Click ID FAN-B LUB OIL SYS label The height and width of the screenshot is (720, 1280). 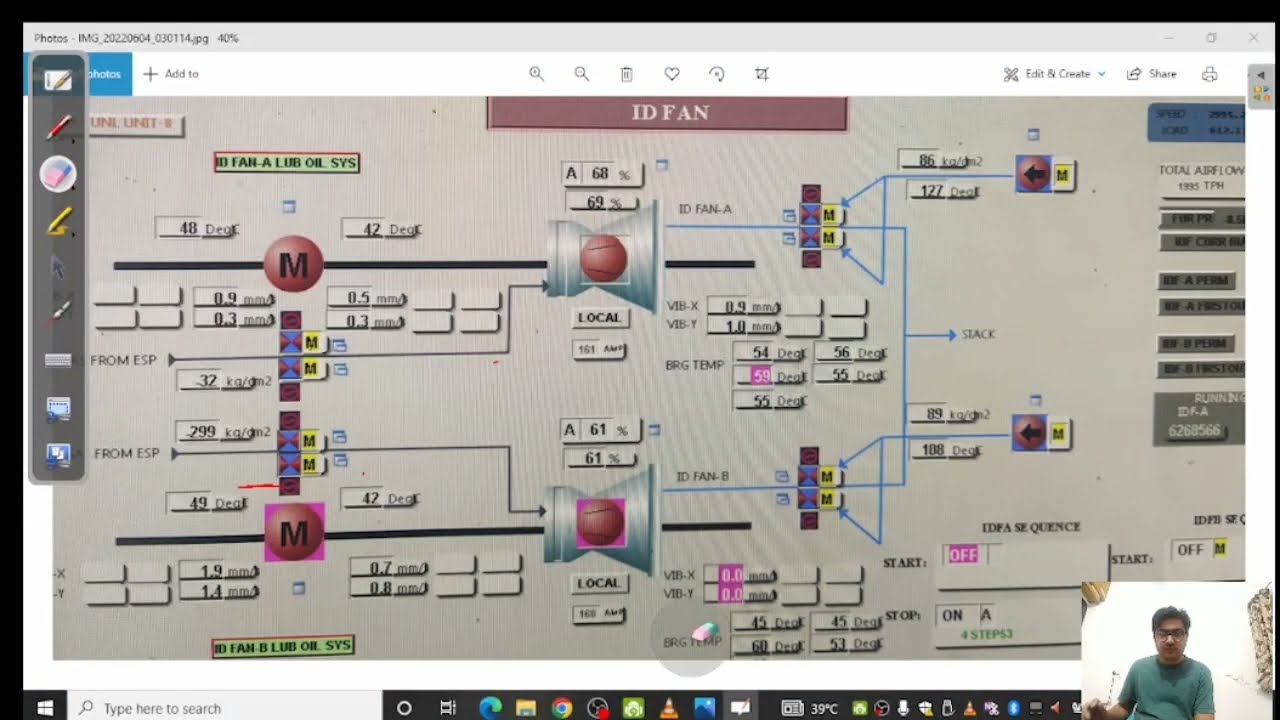(284, 647)
